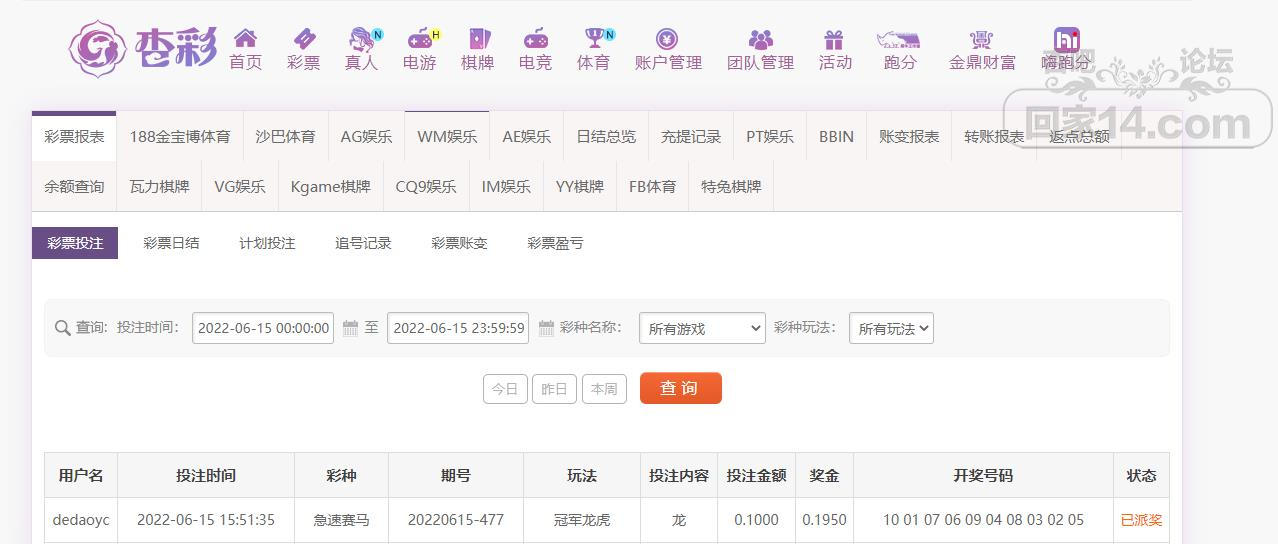
Task: Switch to the 转账报表 tab
Action: tap(994, 136)
